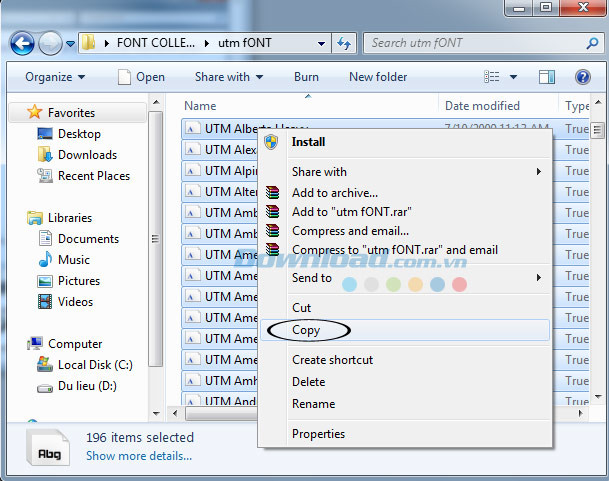Toggle the preview pane icon
The image size is (609, 481).
546,77
